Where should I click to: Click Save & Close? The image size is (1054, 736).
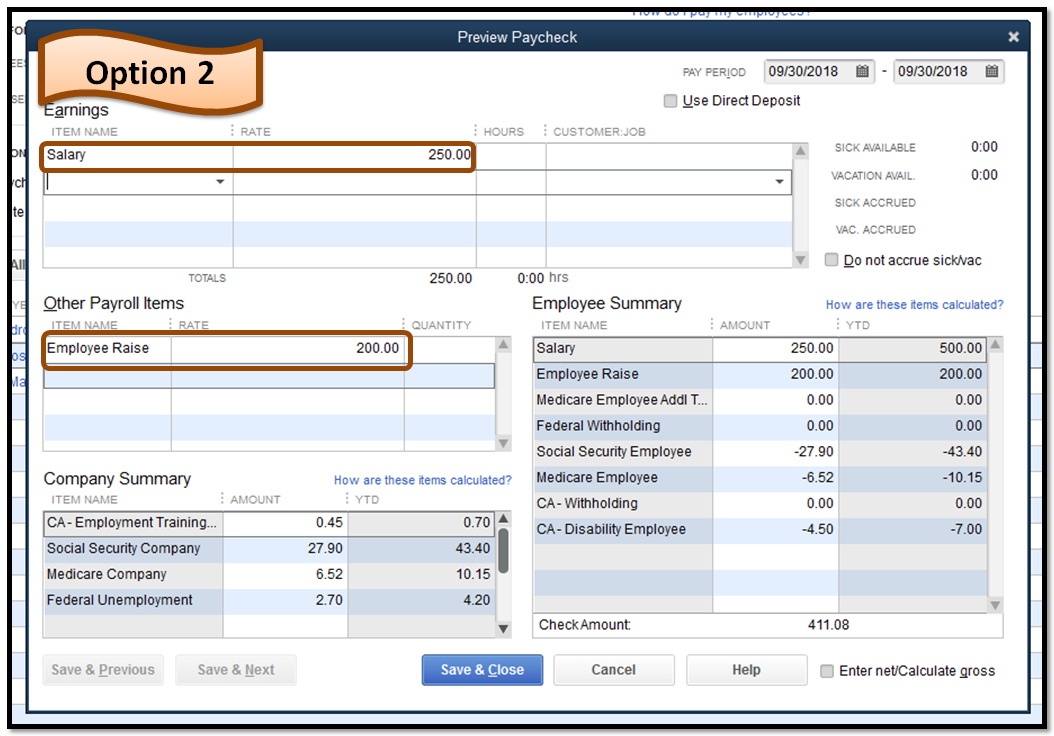482,670
